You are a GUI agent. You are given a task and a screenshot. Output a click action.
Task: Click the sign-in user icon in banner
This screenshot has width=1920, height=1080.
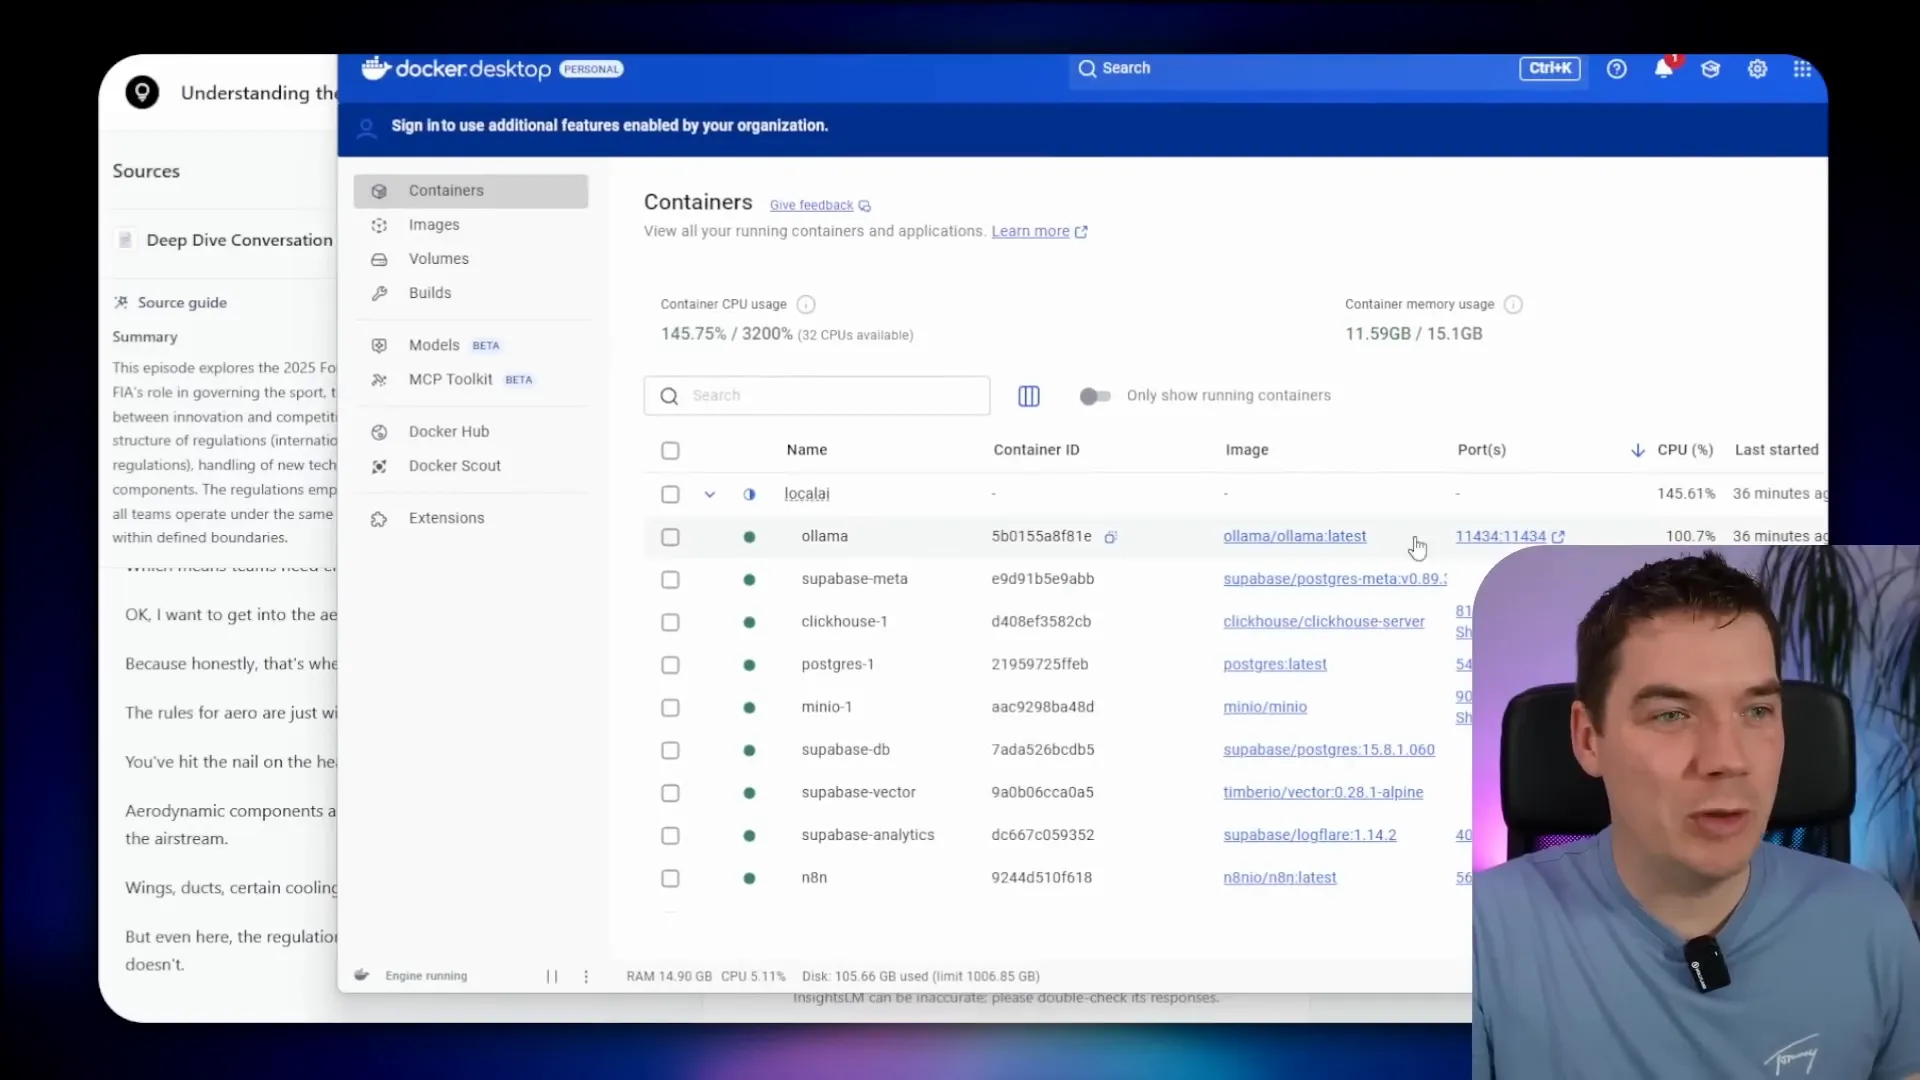click(x=366, y=127)
